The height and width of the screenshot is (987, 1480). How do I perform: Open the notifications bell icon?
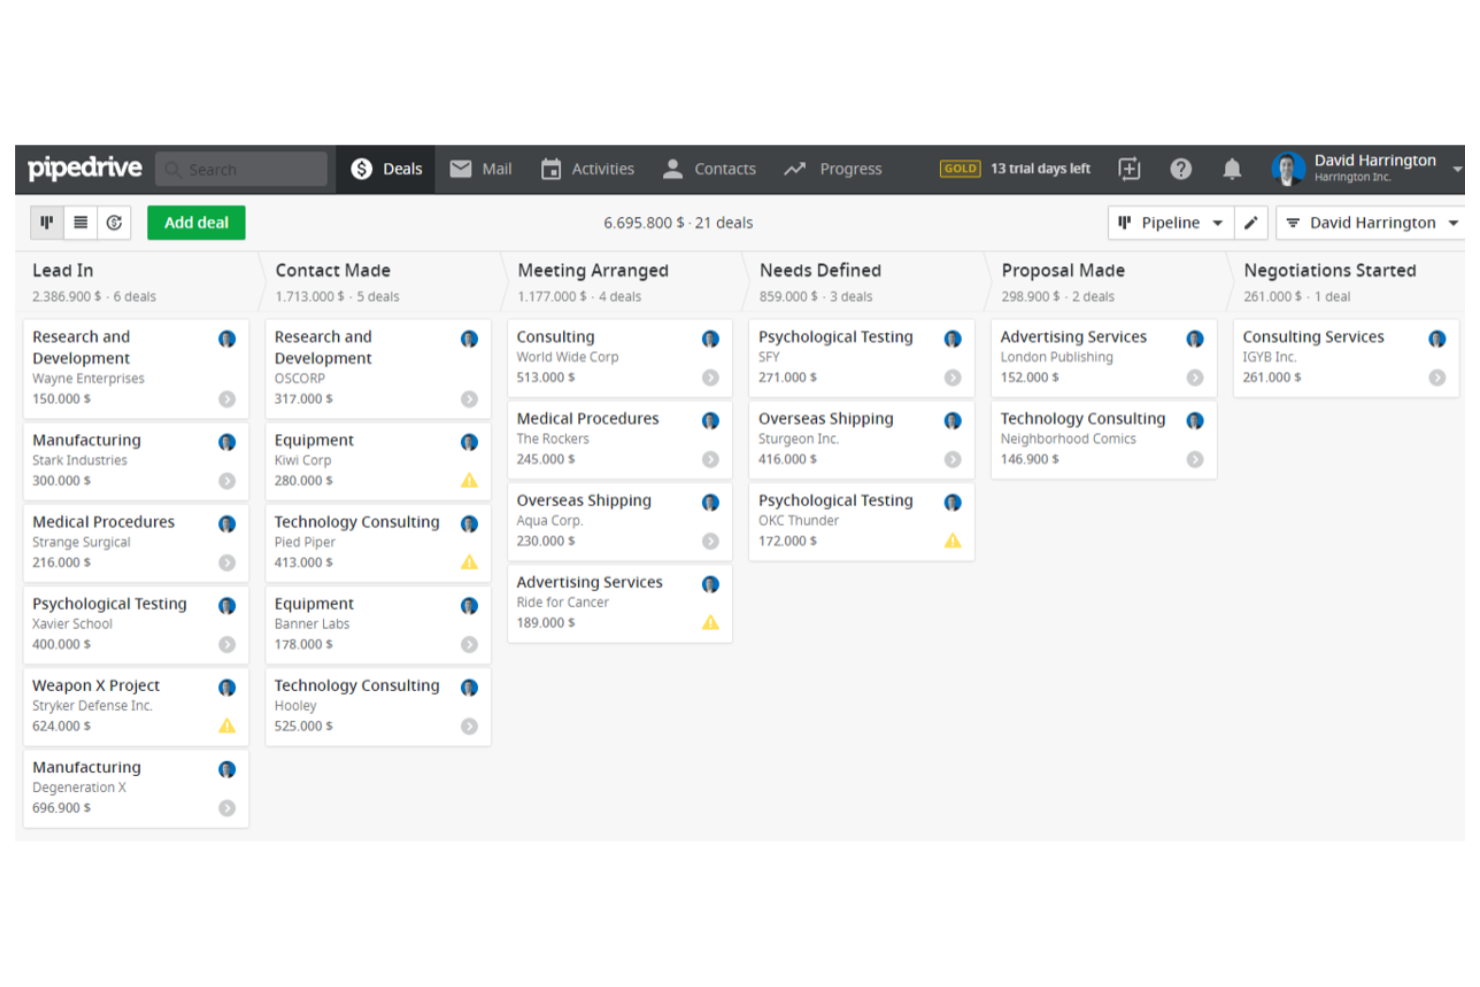pyautogui.click(x=1232, y=169)
